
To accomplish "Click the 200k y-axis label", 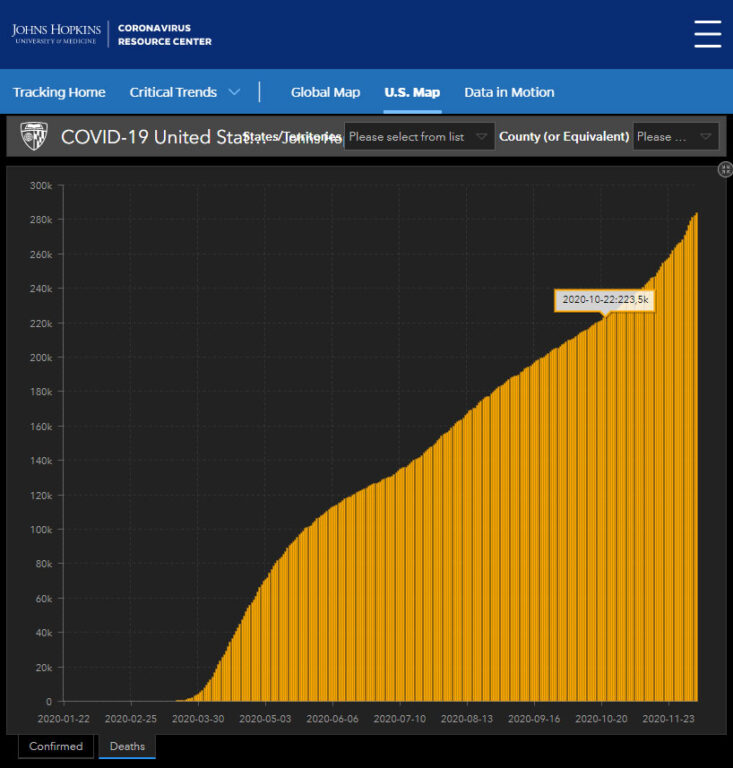I will (41, 358).
